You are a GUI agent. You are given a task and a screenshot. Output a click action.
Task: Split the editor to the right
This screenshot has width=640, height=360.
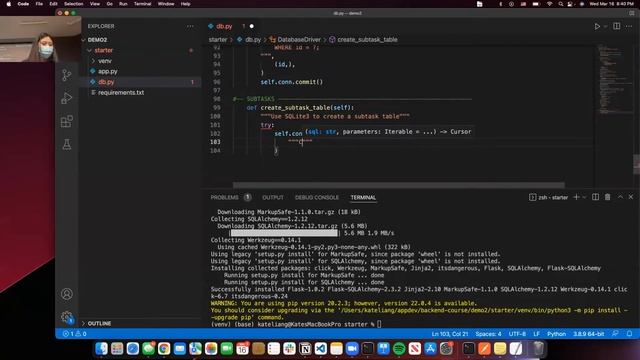point(617,26)
